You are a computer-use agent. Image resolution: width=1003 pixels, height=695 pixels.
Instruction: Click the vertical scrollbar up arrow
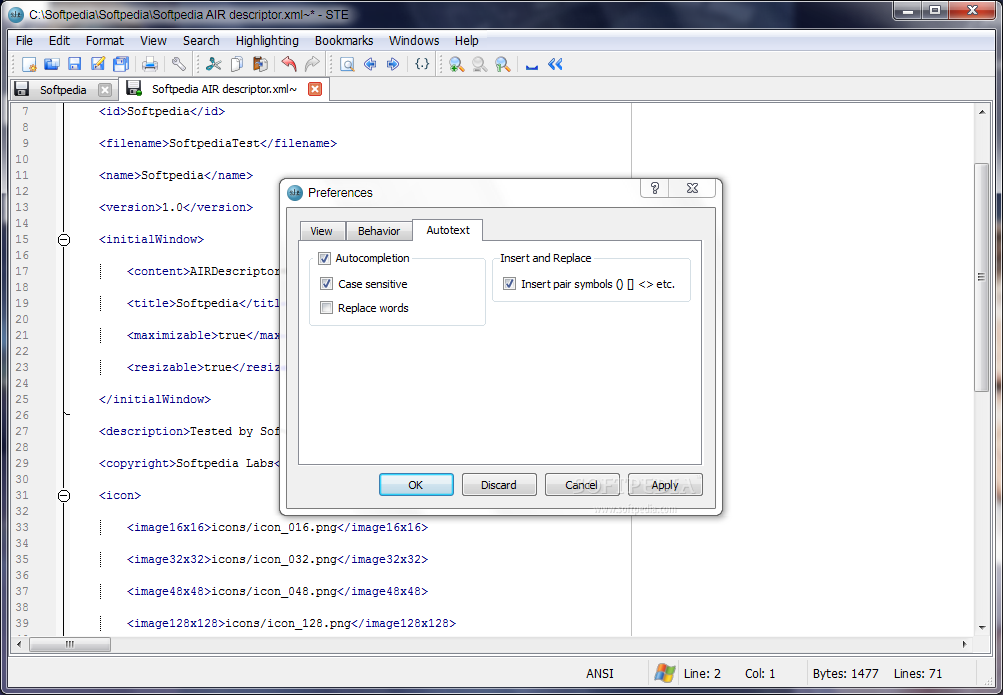(x=981, y=112)
